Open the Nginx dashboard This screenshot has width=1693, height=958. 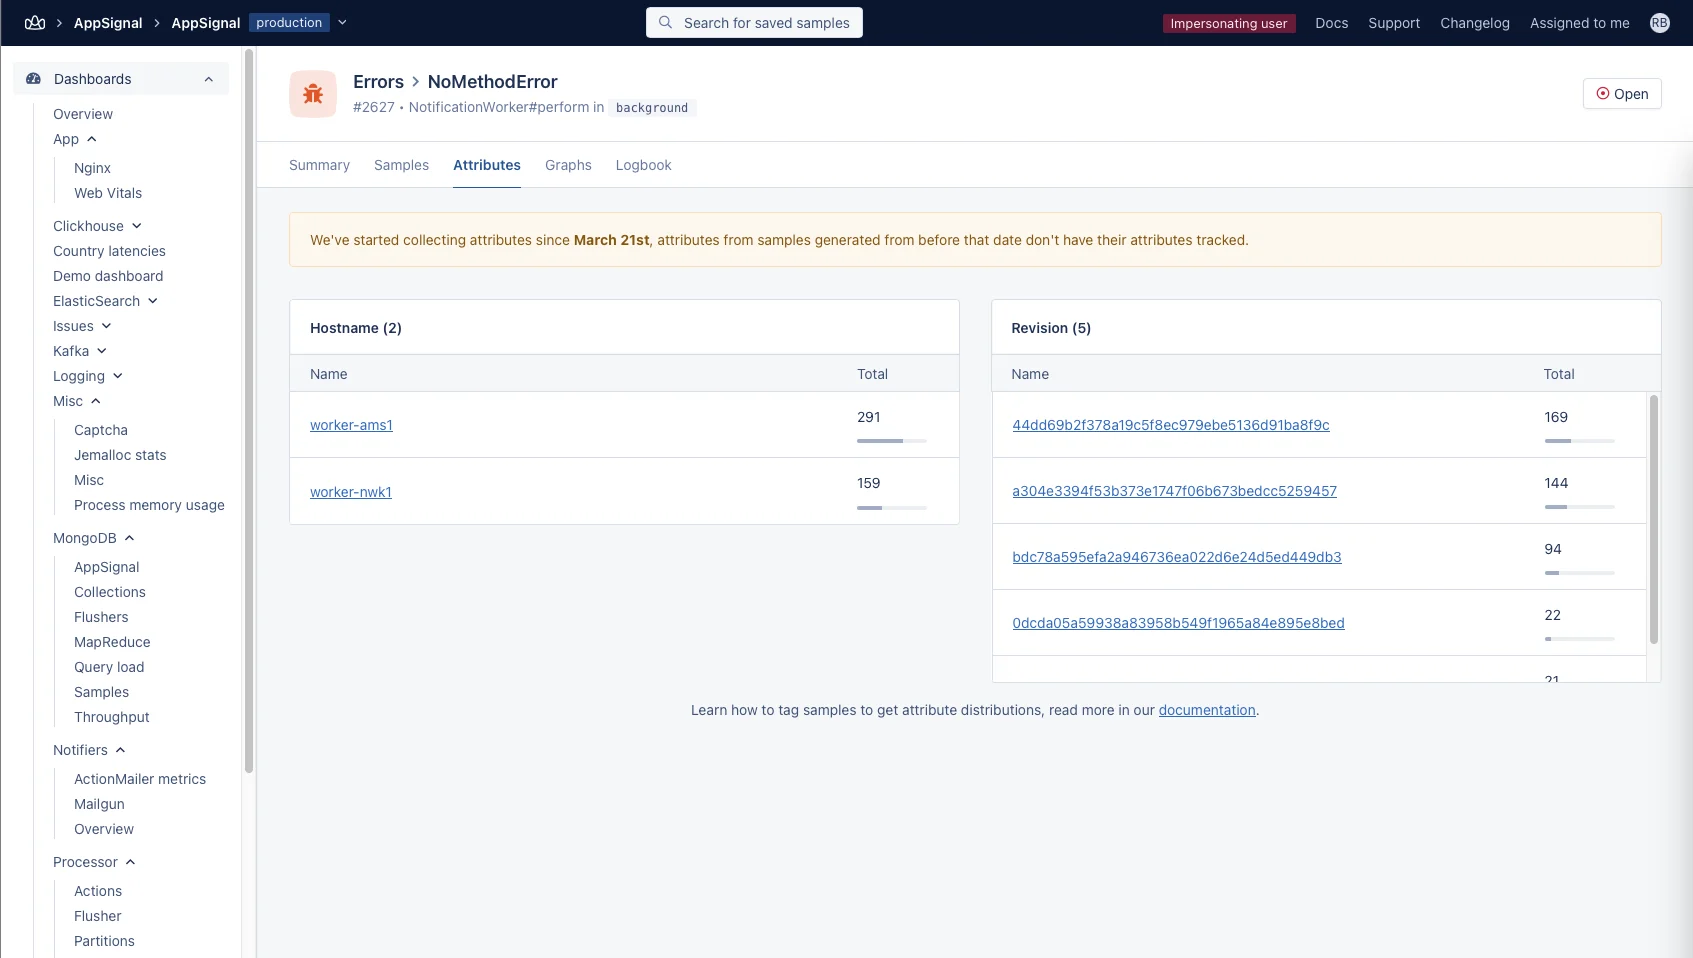pos(92,168)
